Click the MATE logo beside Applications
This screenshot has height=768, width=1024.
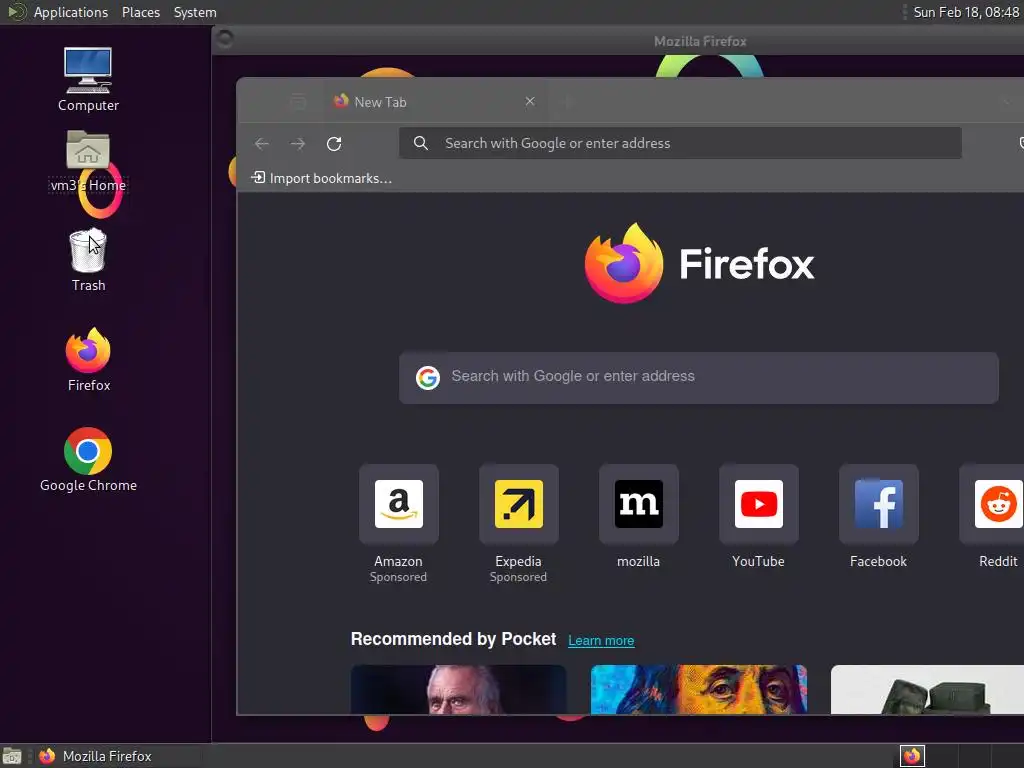[x=16, y=12]
